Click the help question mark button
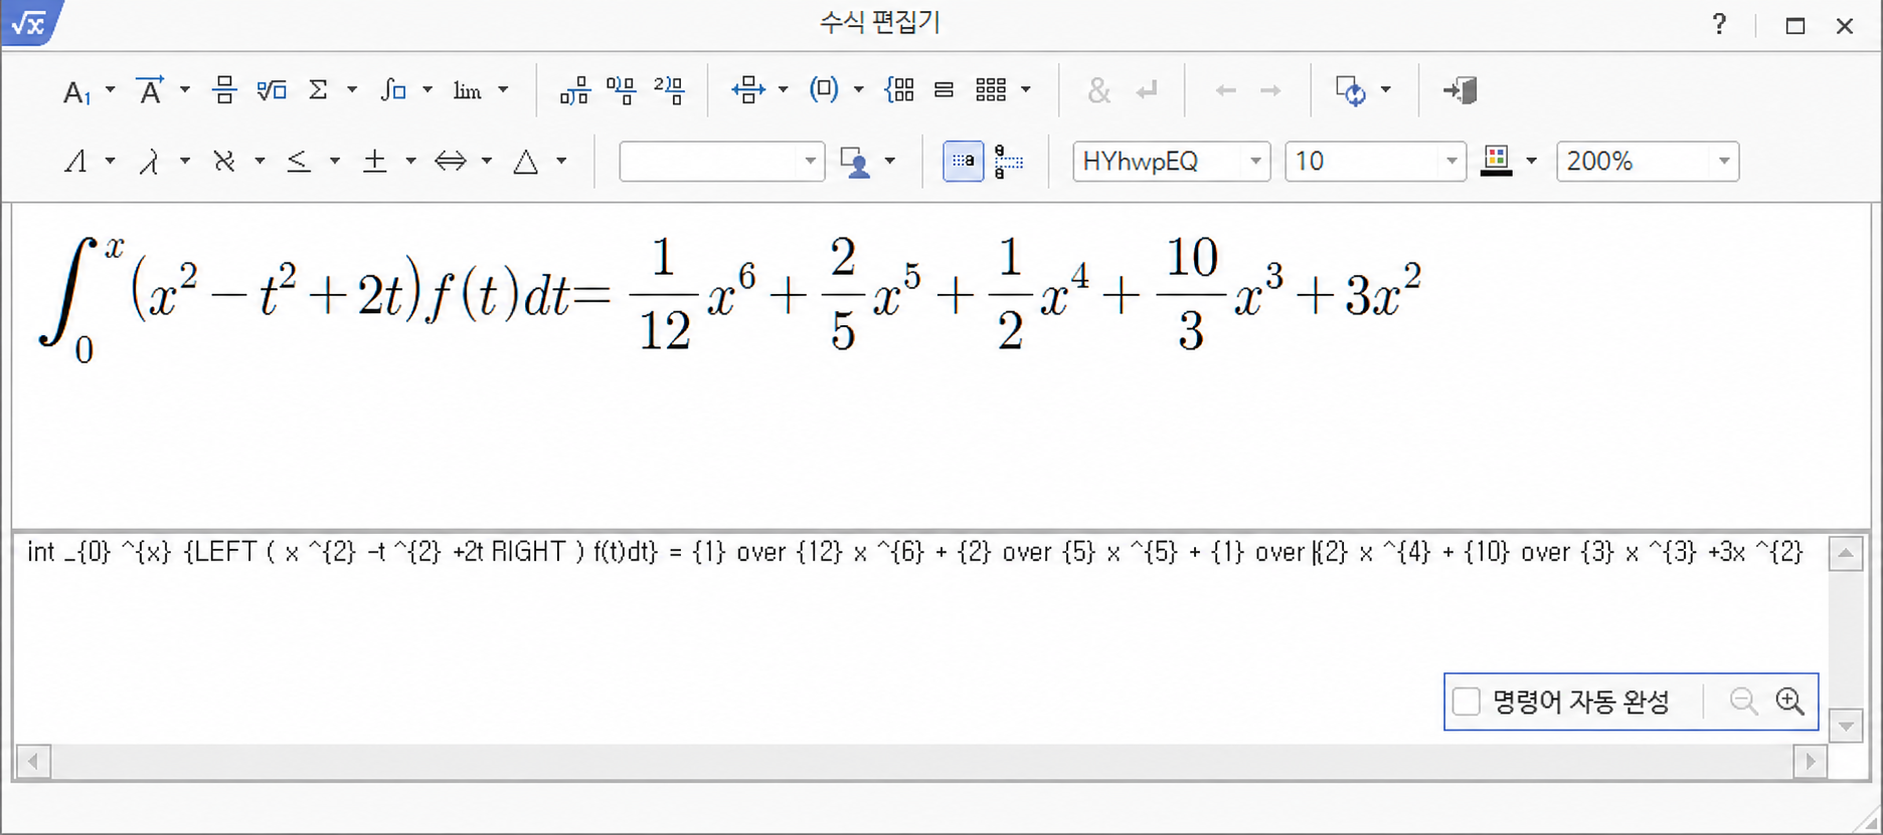 point(1719,24)
